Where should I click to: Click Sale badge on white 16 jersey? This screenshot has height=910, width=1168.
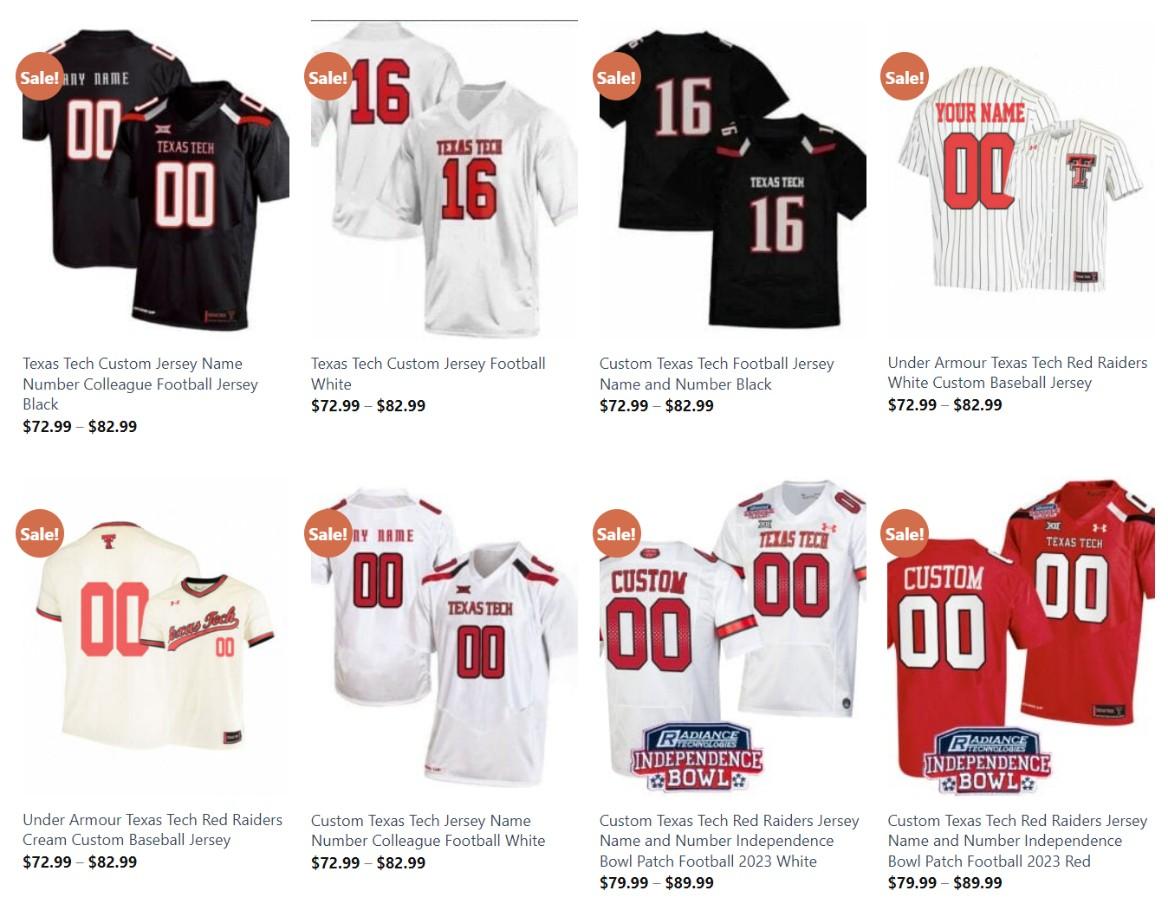328,77
